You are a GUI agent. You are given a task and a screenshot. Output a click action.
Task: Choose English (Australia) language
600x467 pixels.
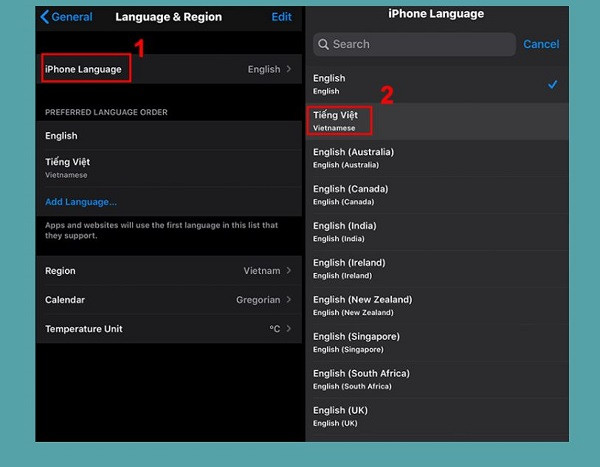click(437, 158)
